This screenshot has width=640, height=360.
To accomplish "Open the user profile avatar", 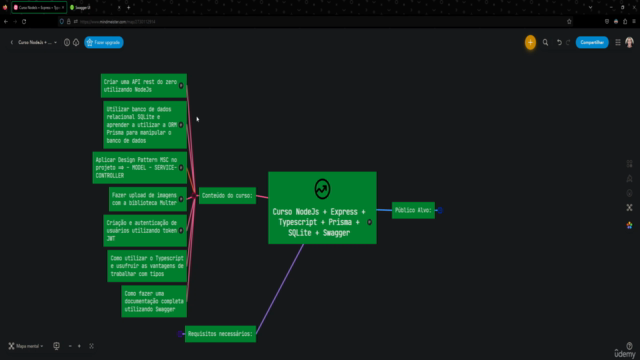I will 629,42.
